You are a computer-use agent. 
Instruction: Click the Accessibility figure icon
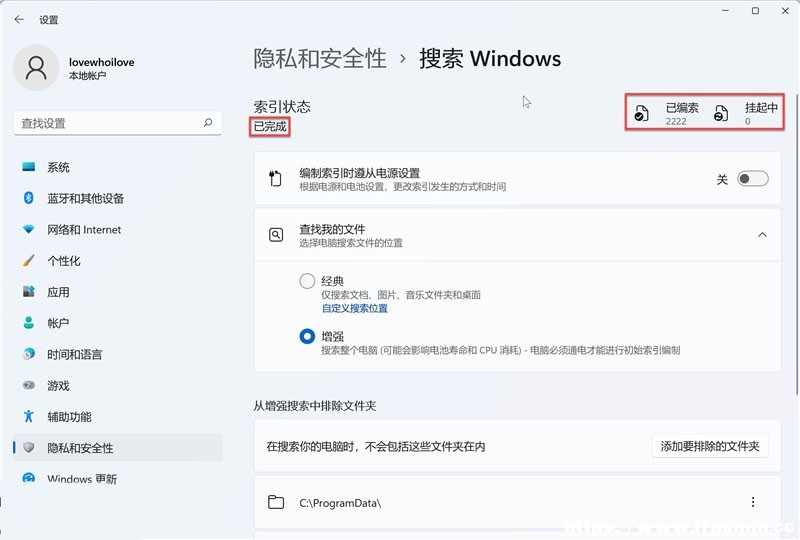pos(29,416)
